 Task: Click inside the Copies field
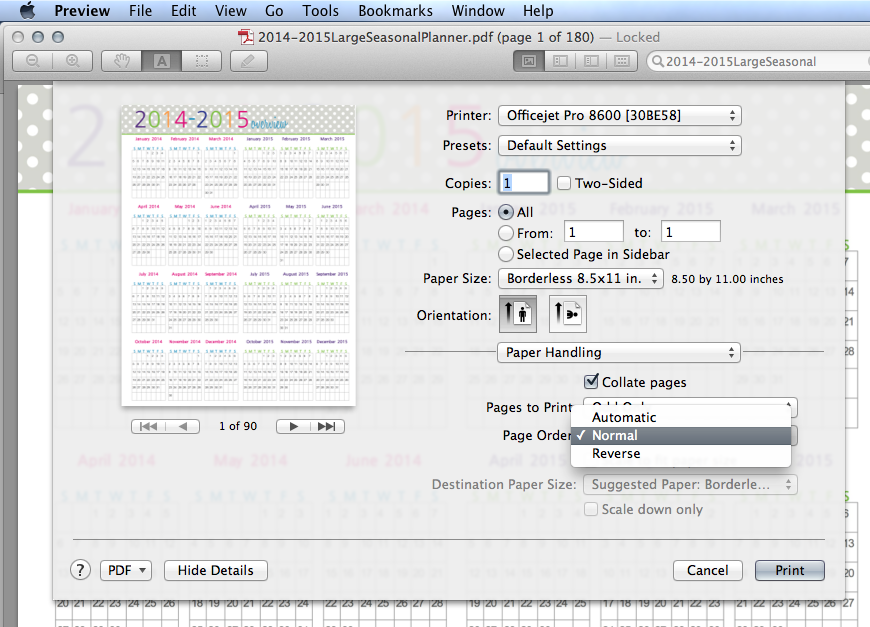523,182
